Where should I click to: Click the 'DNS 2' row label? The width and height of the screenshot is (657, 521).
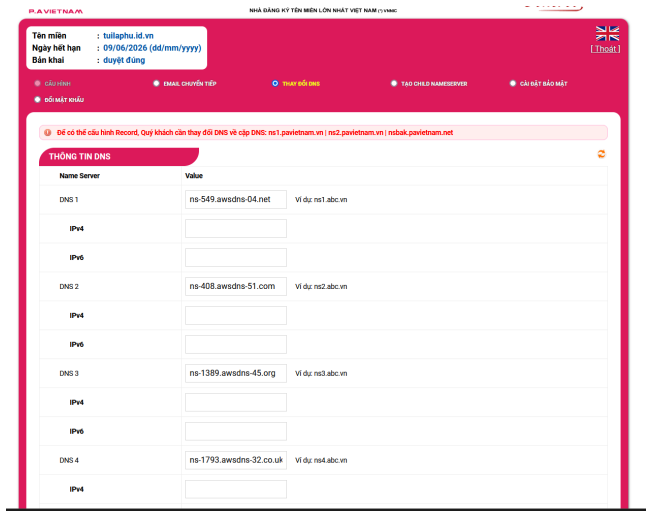69,286
